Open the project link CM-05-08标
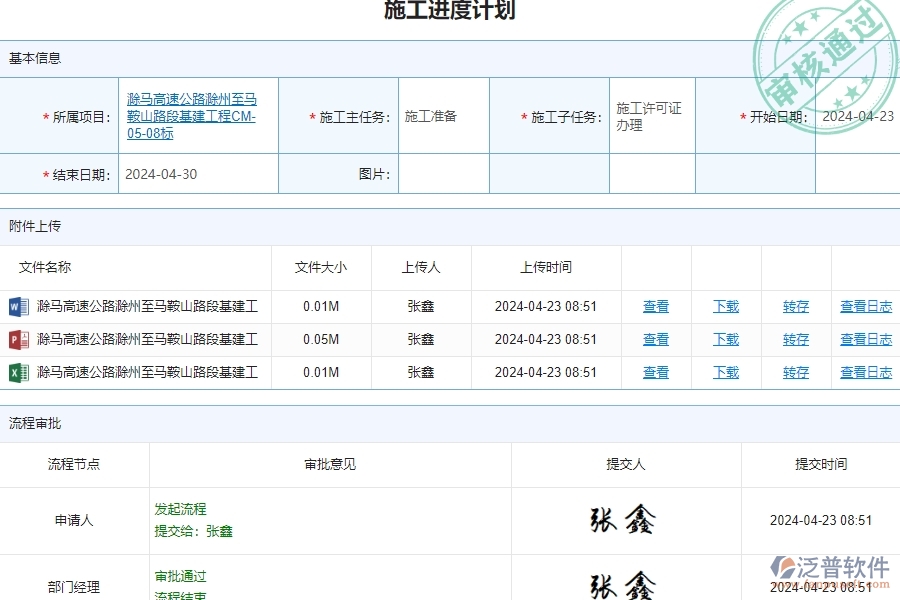Screen dimensions: 900x600 tap(191, 116)
